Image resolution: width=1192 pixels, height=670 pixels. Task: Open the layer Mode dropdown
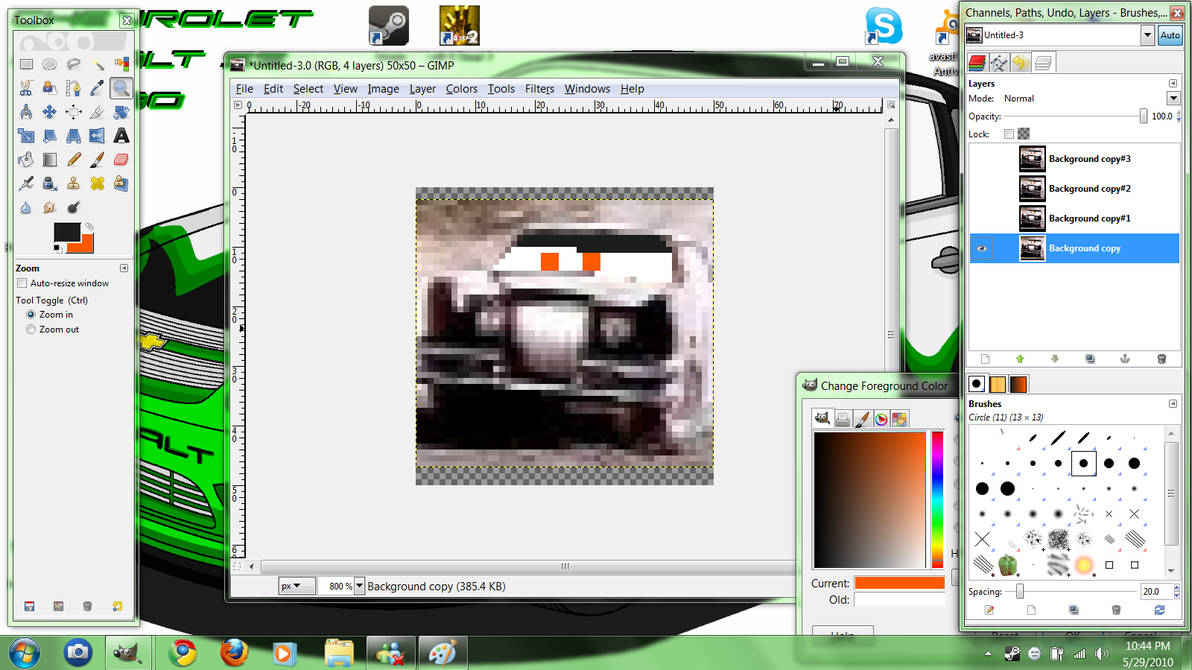(x=1173, y=98)
